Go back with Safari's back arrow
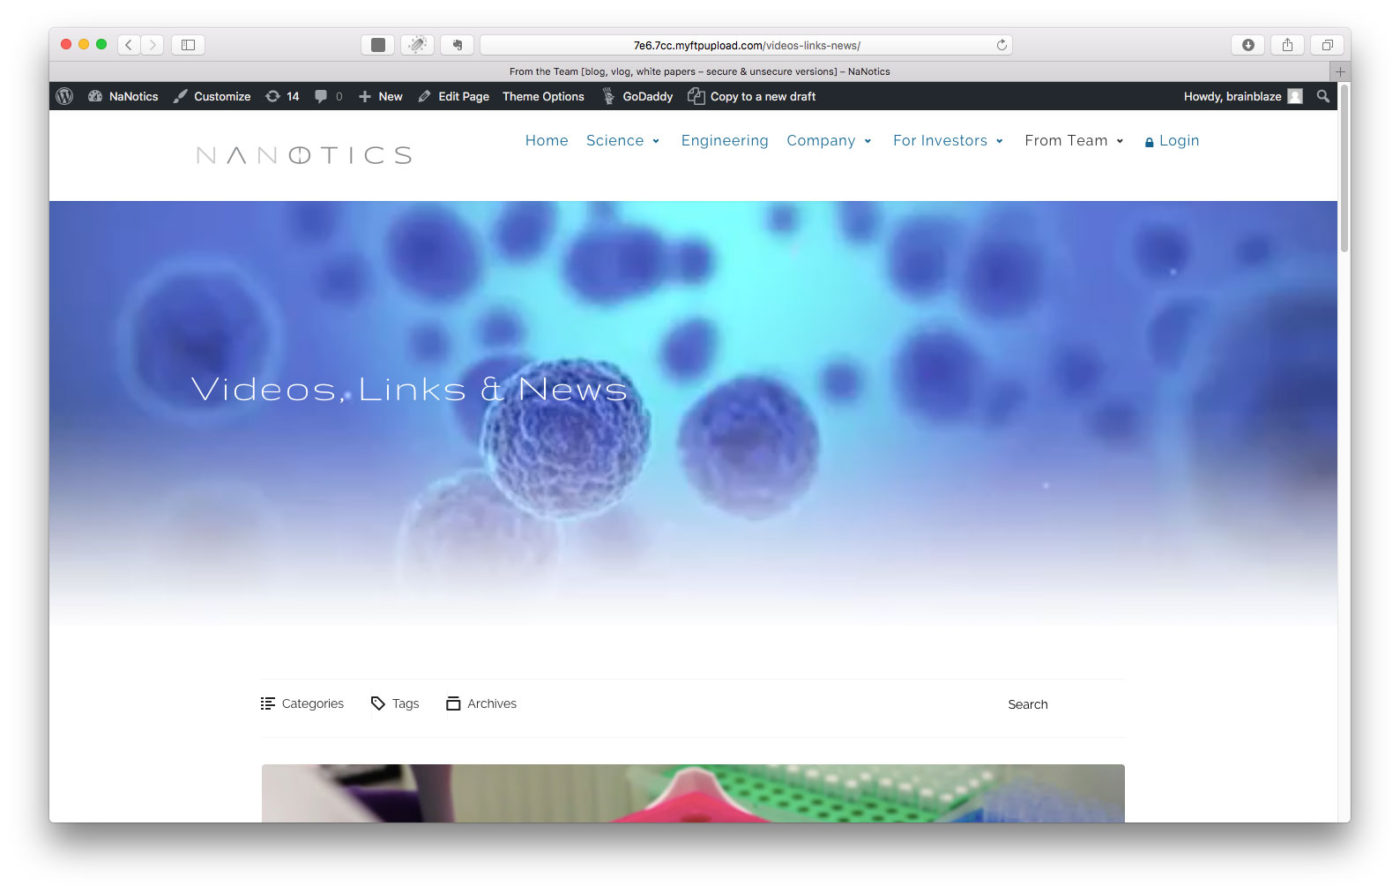Viewport: 1400px width, 893px height. 129,44
